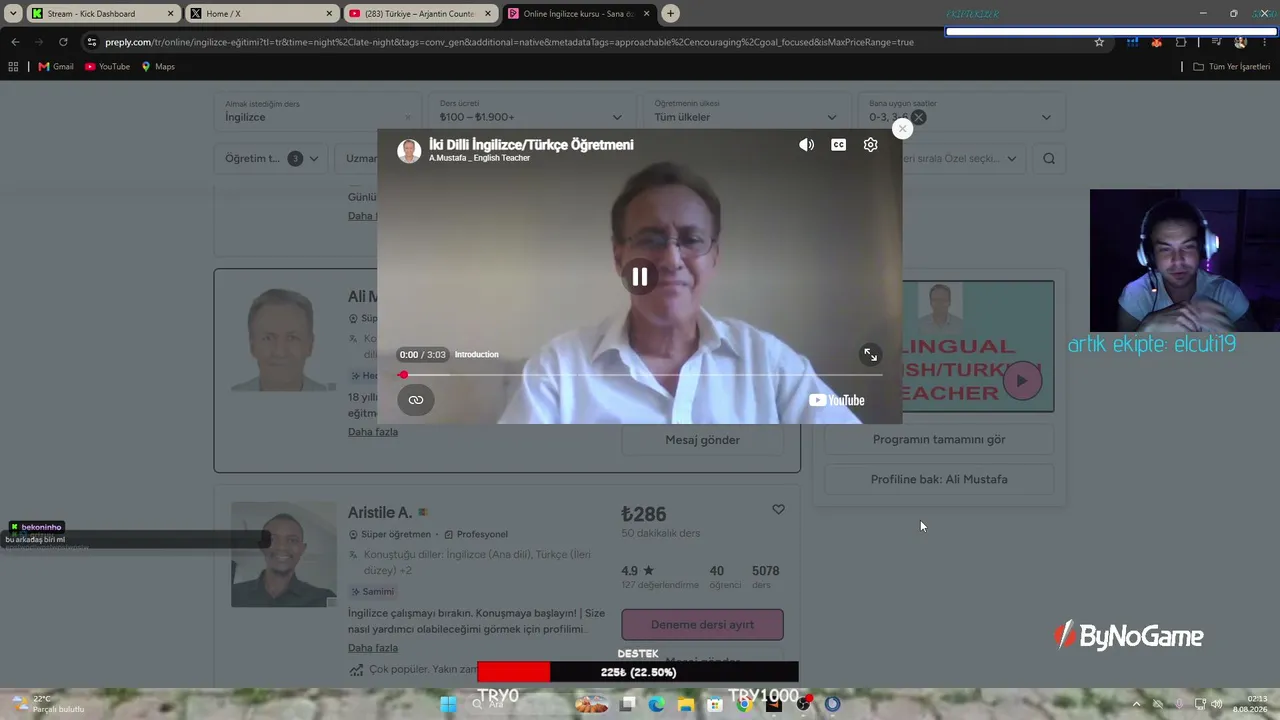
Task: Expand the Öğretmenin ülkesi country dropdown
Action: click(746, 111)
